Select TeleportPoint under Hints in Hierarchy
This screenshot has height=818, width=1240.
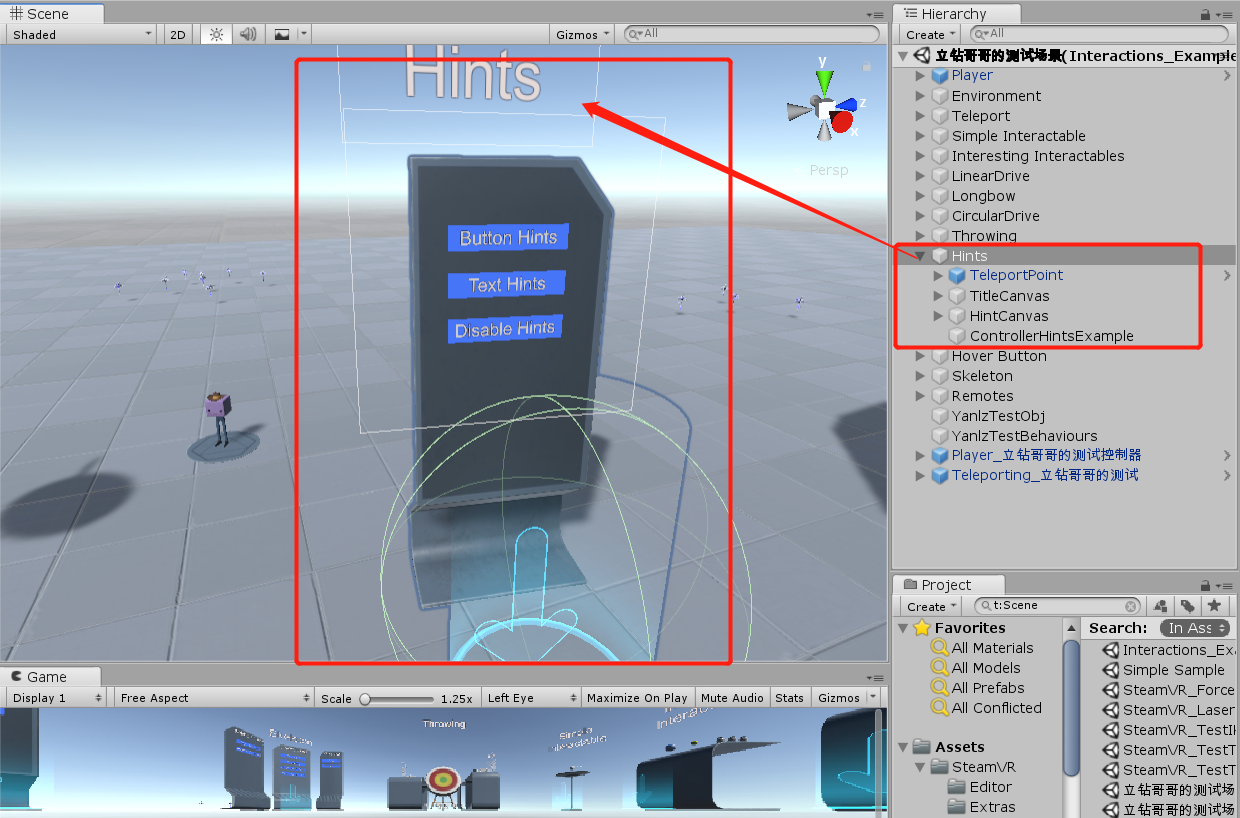coord(1016,275)
